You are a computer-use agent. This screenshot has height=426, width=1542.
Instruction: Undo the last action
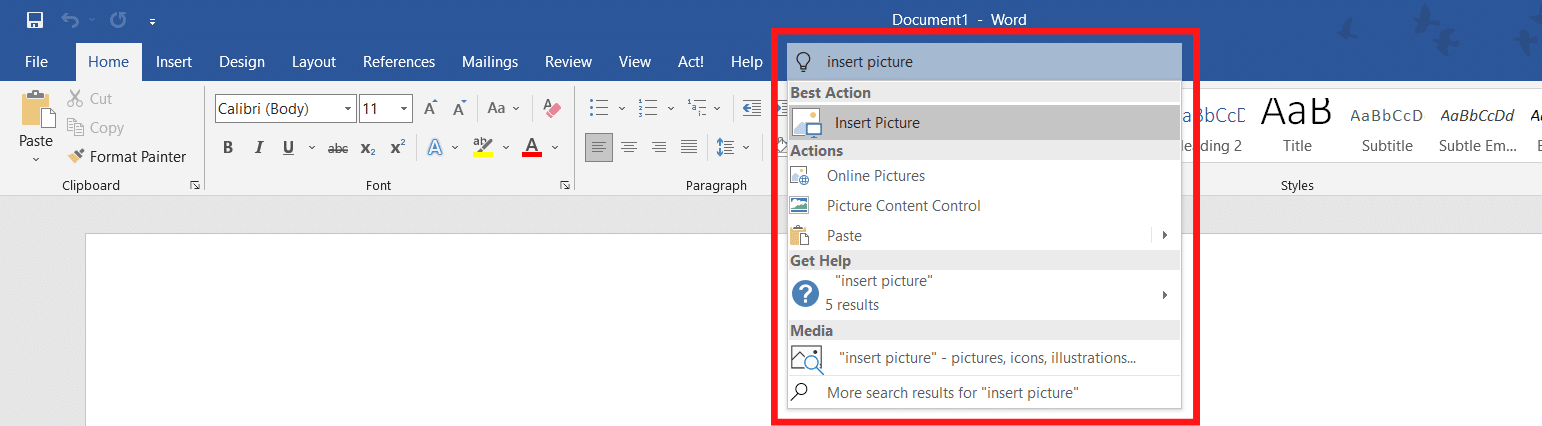[70, 20]
